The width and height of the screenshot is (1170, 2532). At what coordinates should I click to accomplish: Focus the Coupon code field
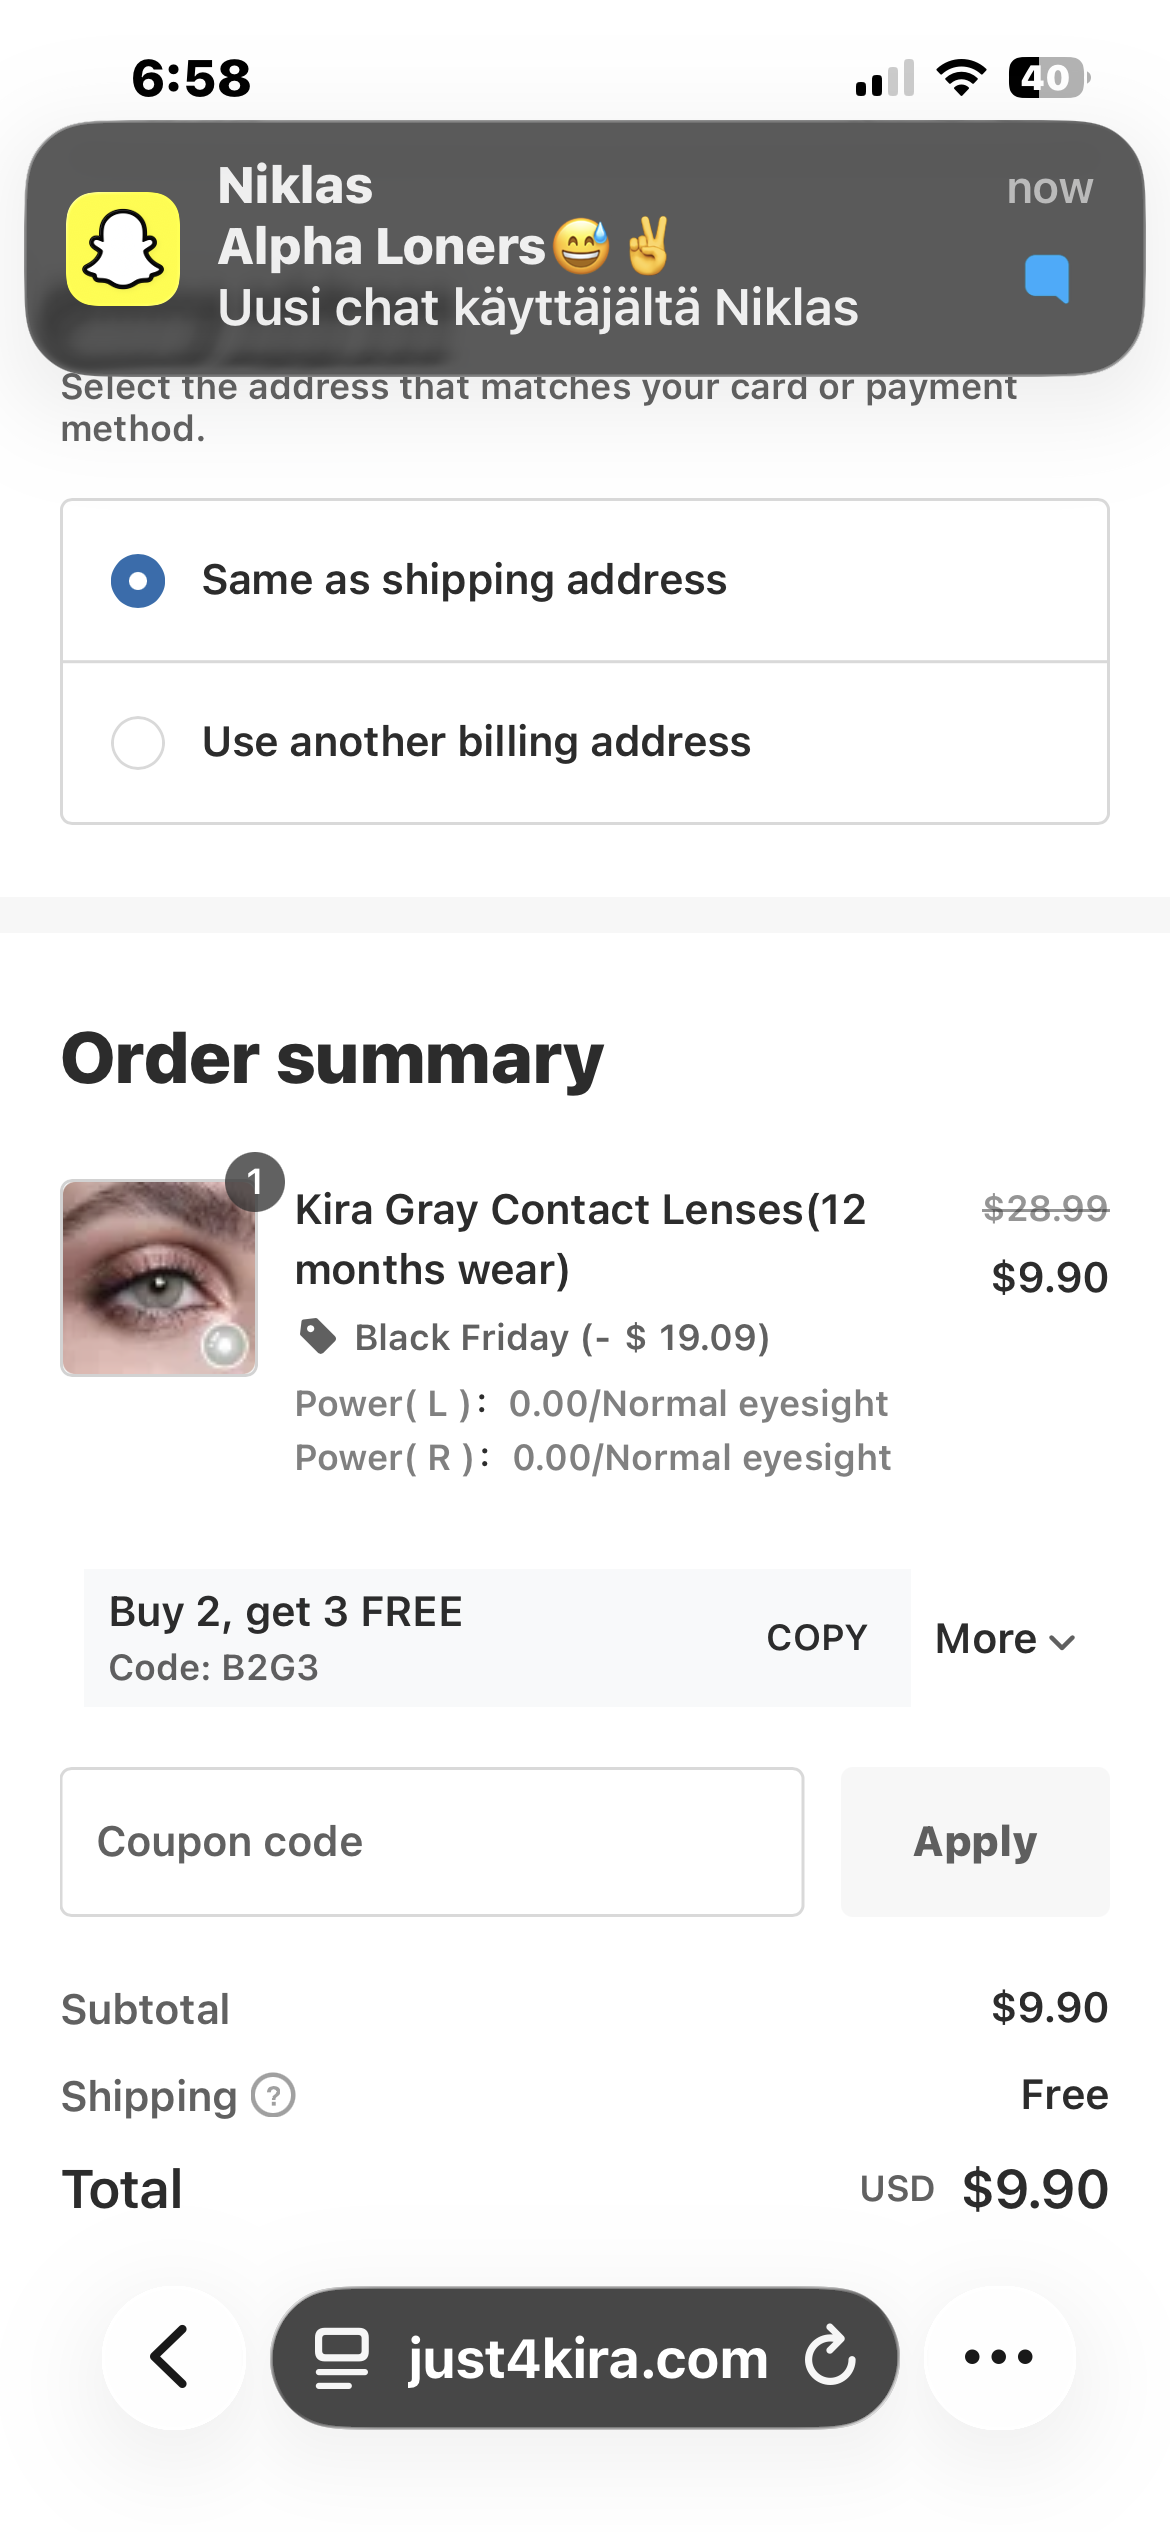(x=432, y=1841)
